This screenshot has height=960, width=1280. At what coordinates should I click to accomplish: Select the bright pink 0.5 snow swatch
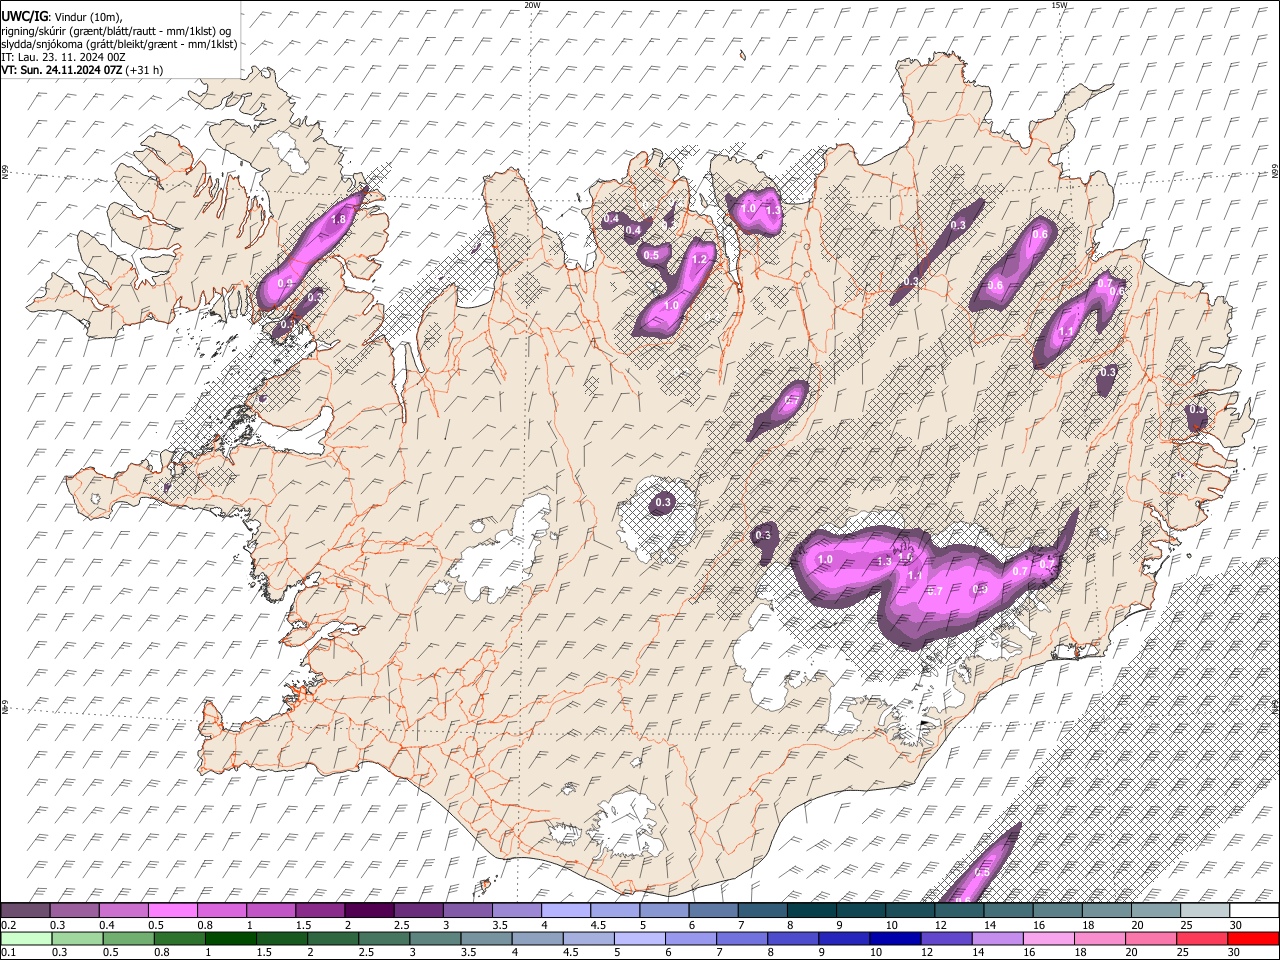click(172, 911)
